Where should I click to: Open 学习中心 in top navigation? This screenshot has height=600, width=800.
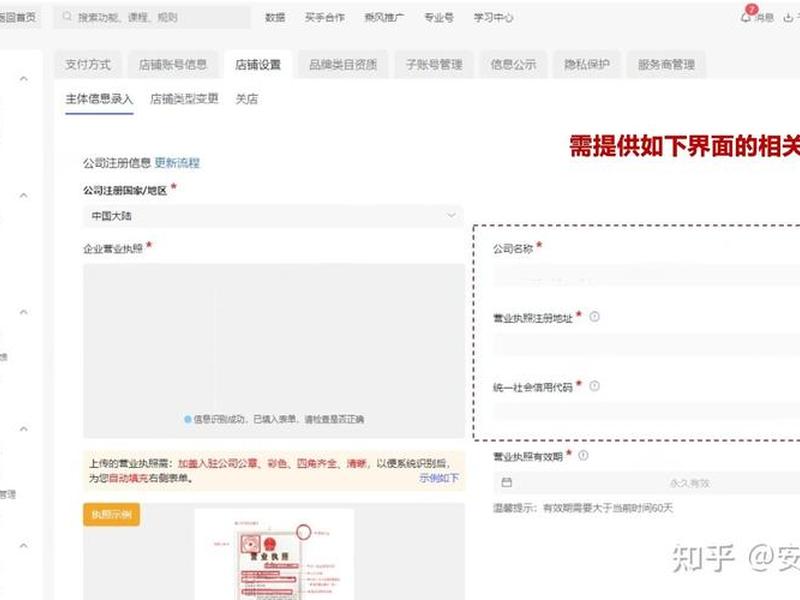tap(493, 17)
